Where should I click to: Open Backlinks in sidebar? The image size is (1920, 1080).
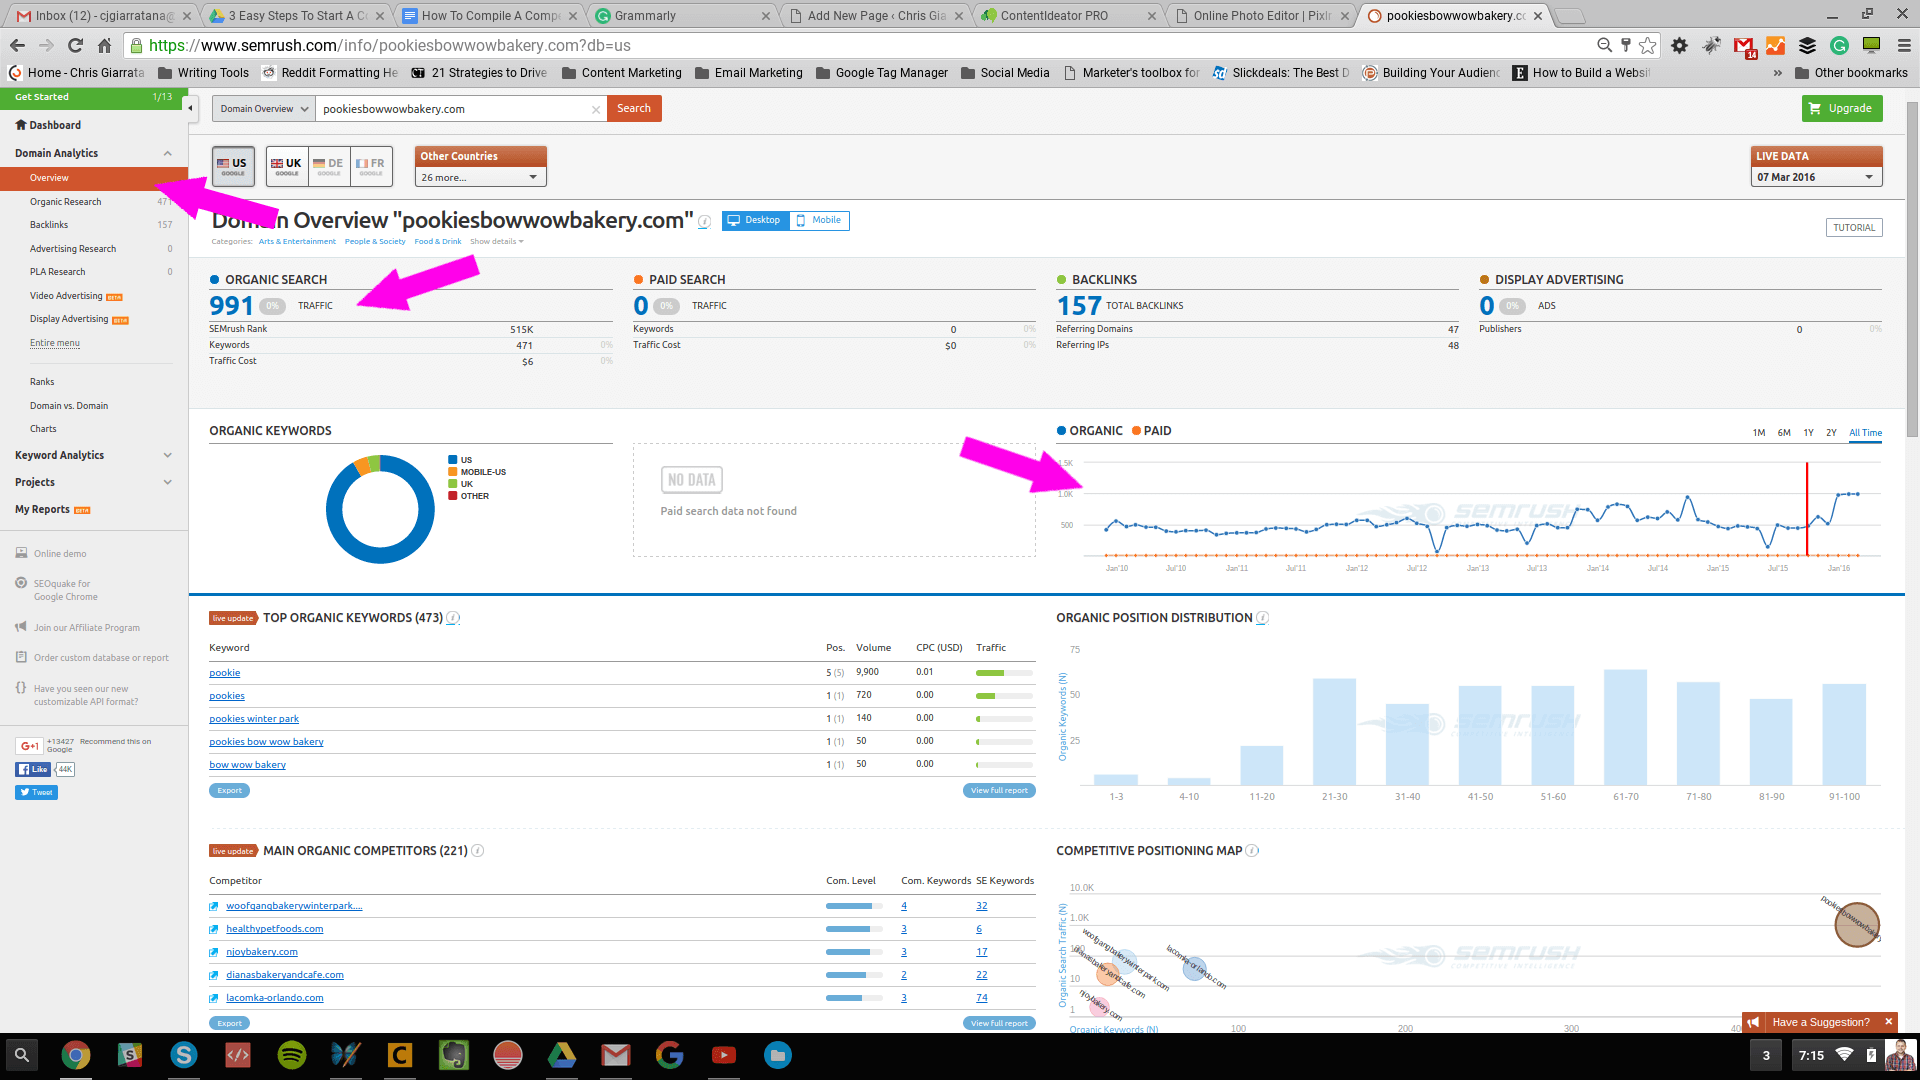(49, 225)
